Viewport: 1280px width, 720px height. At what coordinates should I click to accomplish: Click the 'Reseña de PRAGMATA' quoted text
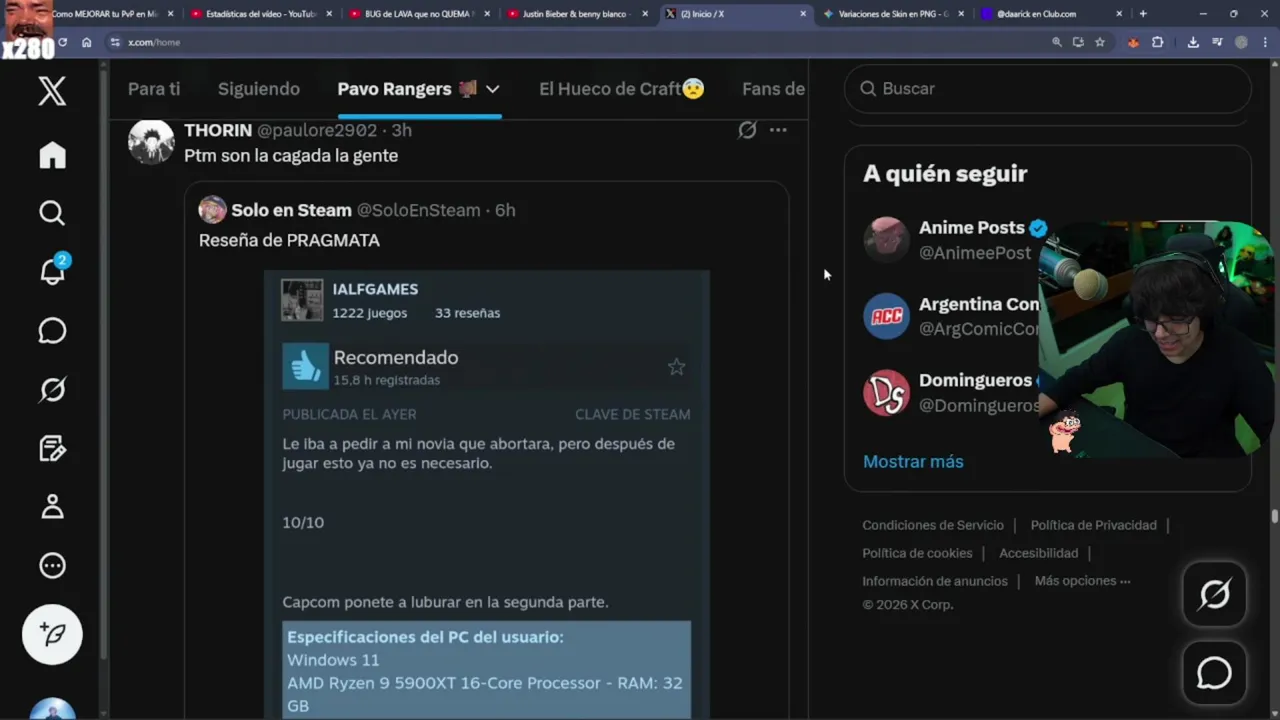click(289, 240)
